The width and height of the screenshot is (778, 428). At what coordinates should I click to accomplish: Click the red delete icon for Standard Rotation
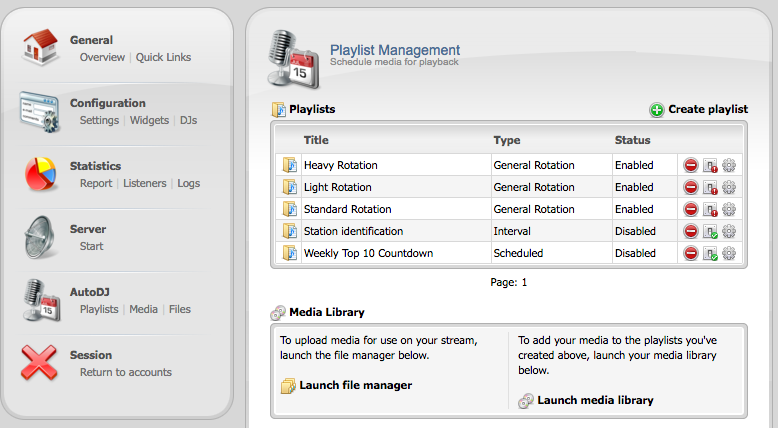[x=691, y=209]
